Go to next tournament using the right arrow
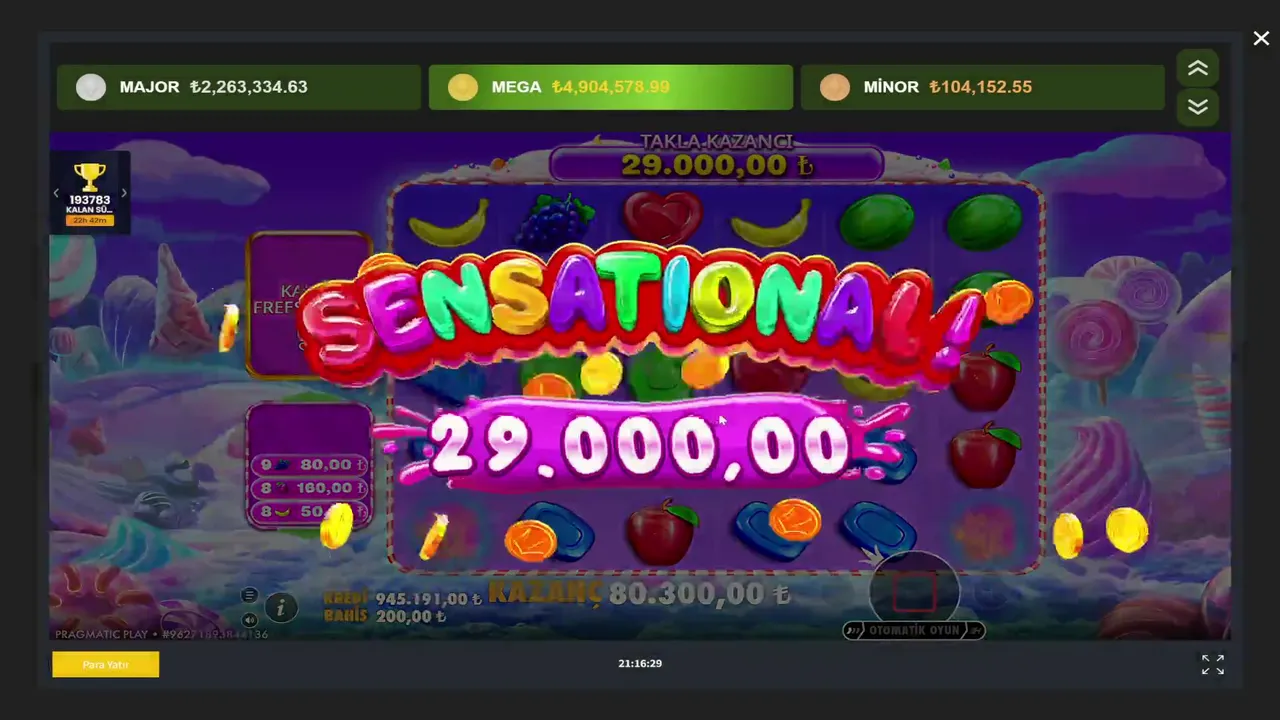The image size is (1280, 720). coord(124,193)
